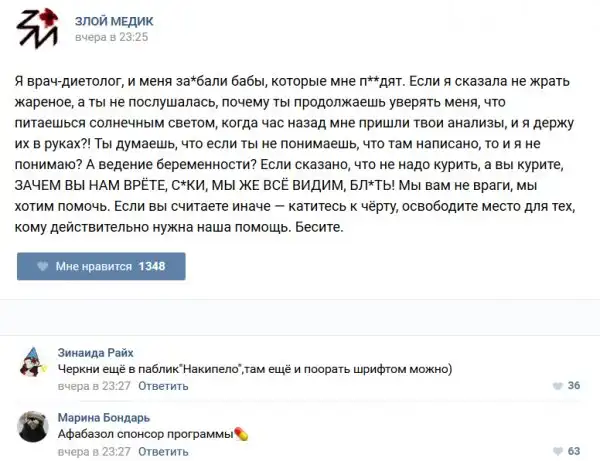
Task: Open the Марина Бондарь profile name link
Action: pos(104,417)
